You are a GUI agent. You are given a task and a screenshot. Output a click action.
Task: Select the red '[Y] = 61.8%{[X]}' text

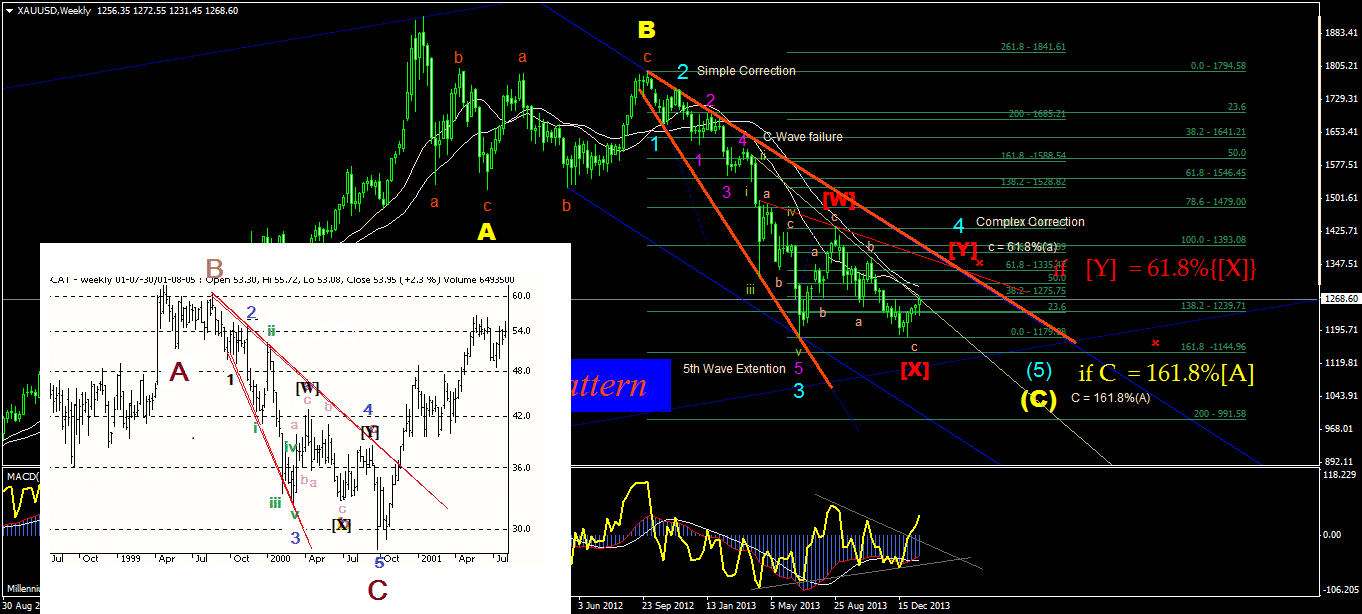(x=1171, y=268)
